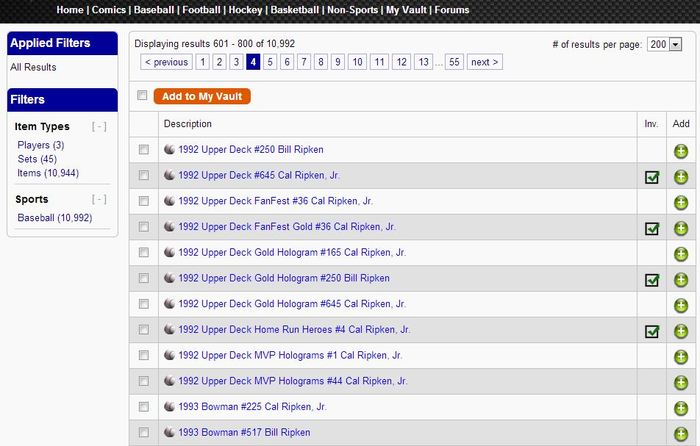Select Gold Hologram #165 row checkbox
The height and width of the screenshot is (446, 700).
tap(144, 252)
